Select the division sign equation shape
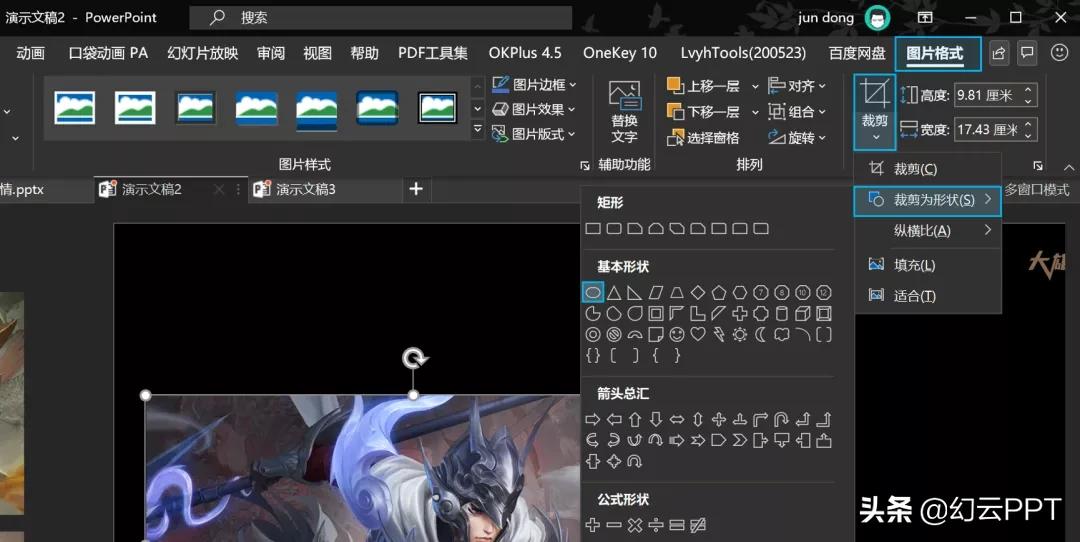Viewport: 1080px width, 542px height. [656, 525]
